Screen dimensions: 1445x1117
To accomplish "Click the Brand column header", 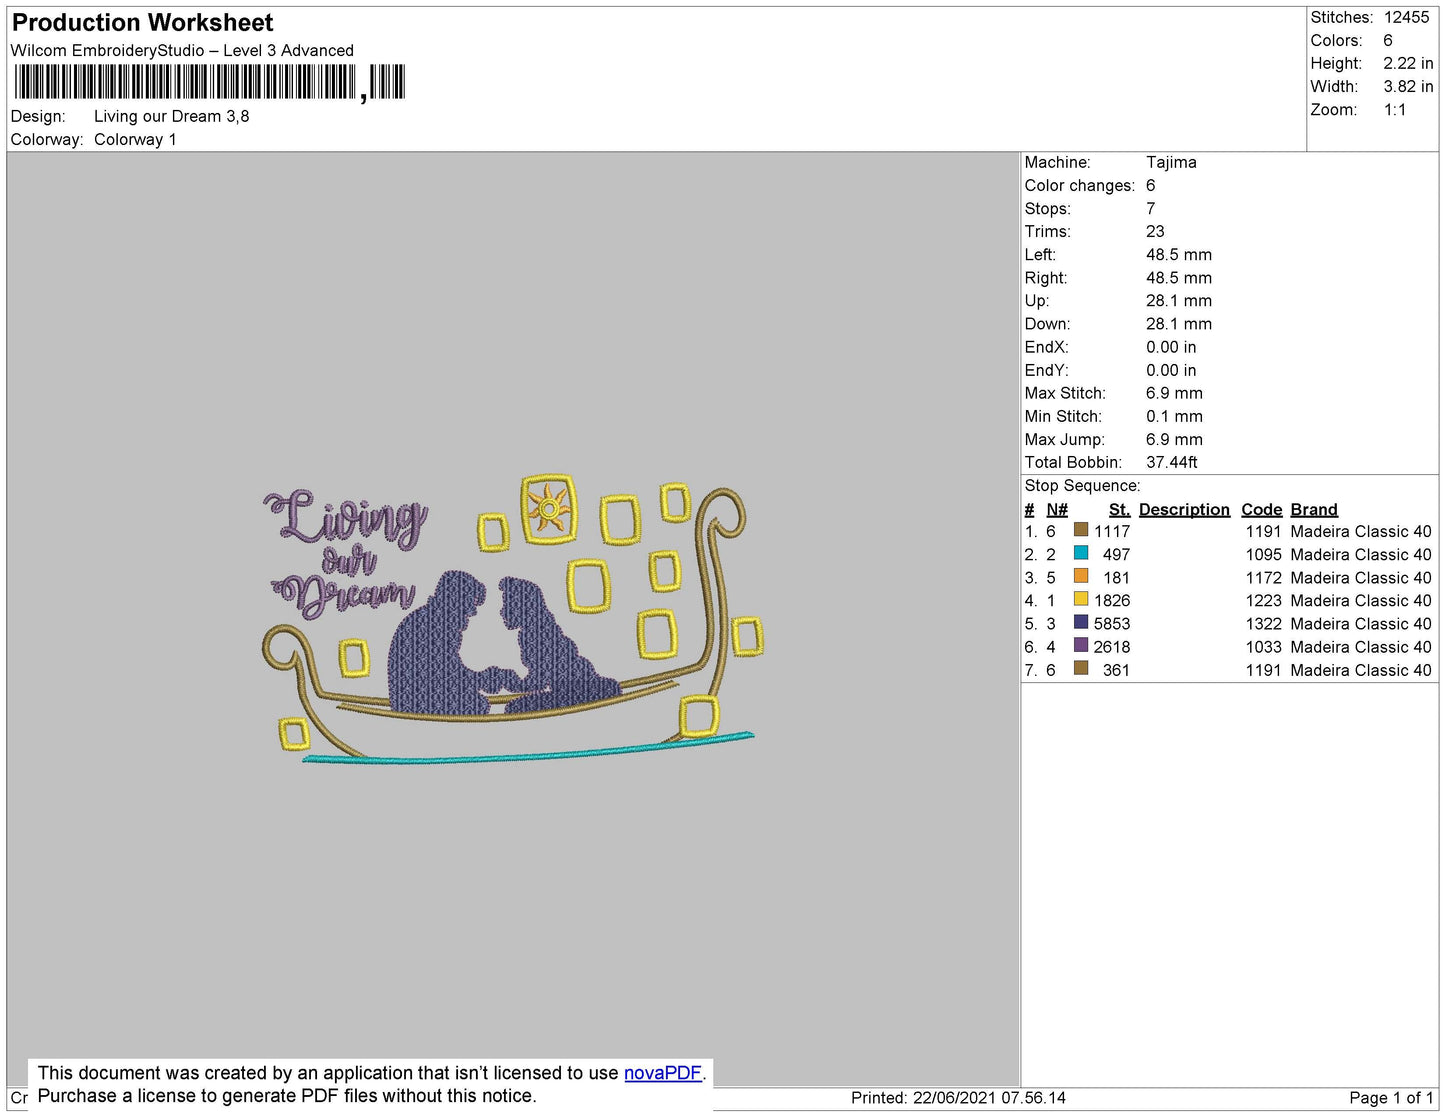I will (x=1314, y=509).
